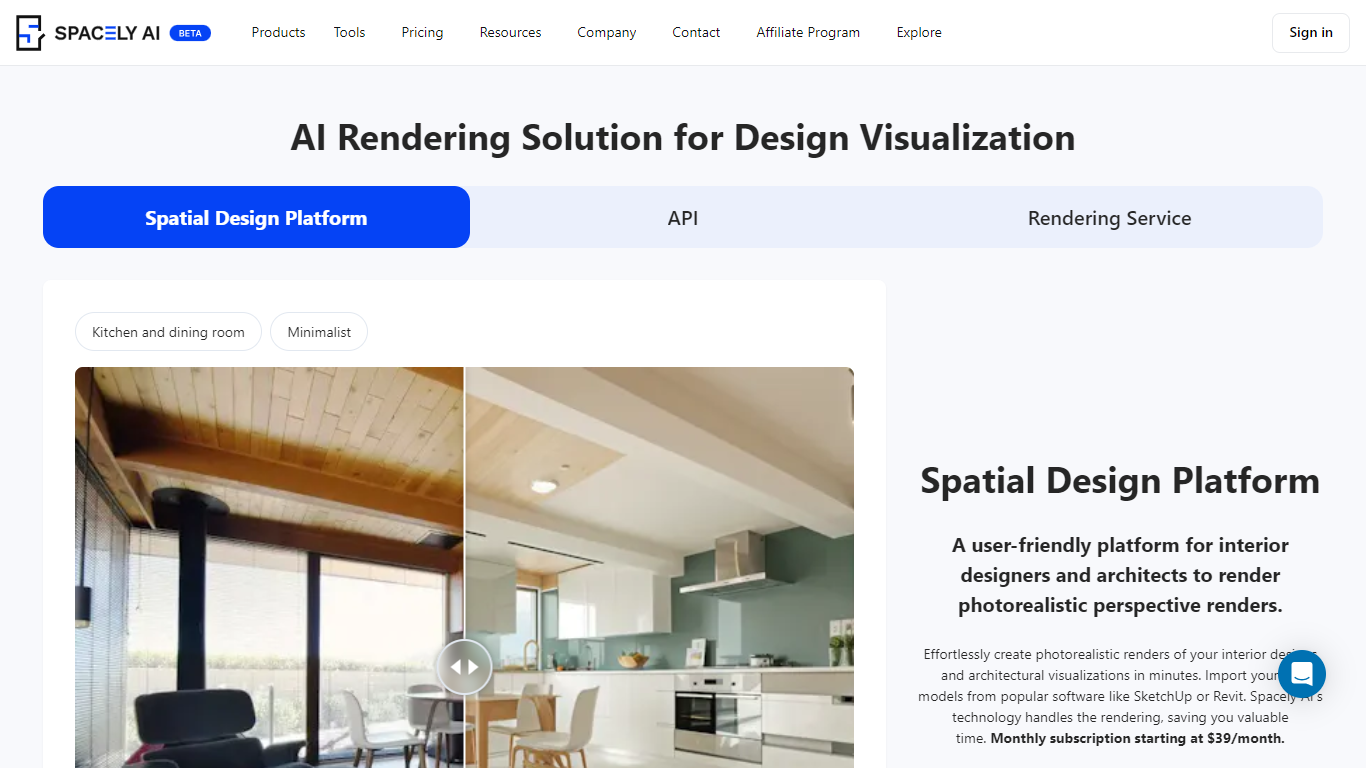The height and width of the screenshot is (768, 1366).
Task: Switch to the API tab
Action: (x=683, y=218)
